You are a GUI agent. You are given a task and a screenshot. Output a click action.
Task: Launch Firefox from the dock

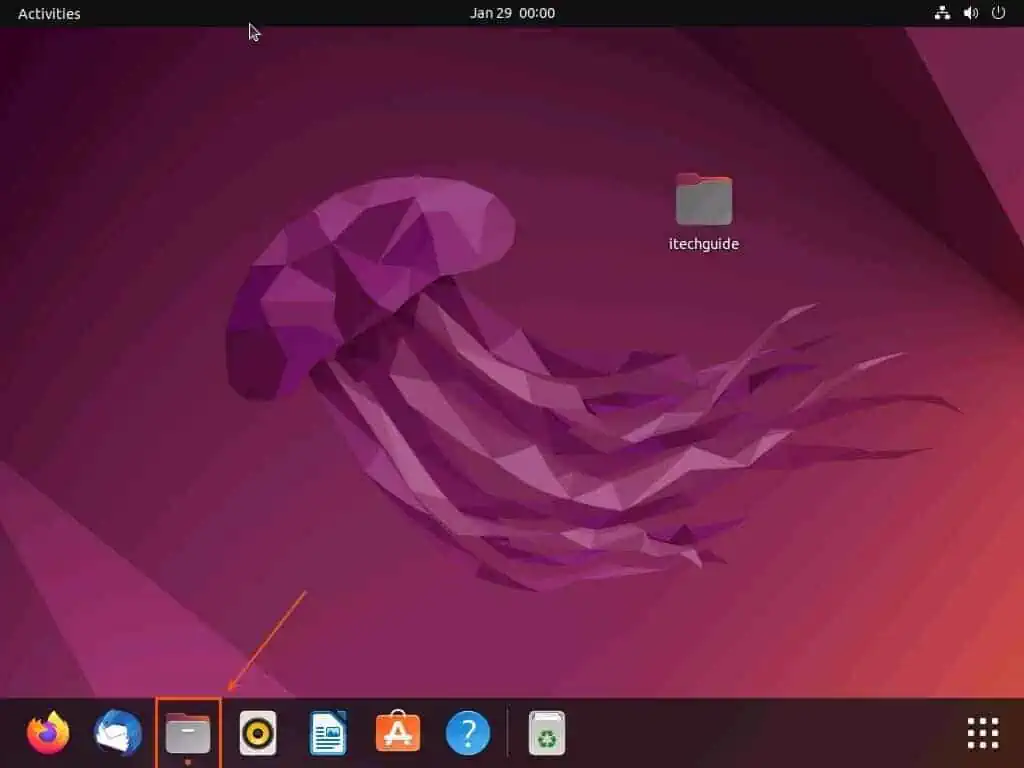coord(47,733)
